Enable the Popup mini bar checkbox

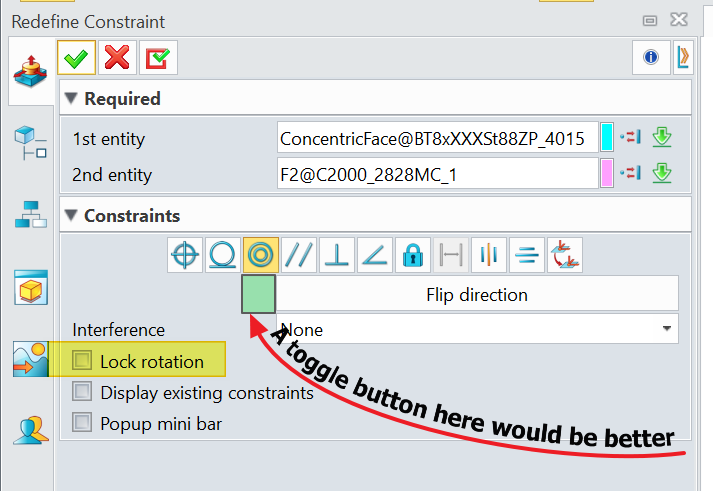pos(82,422)
